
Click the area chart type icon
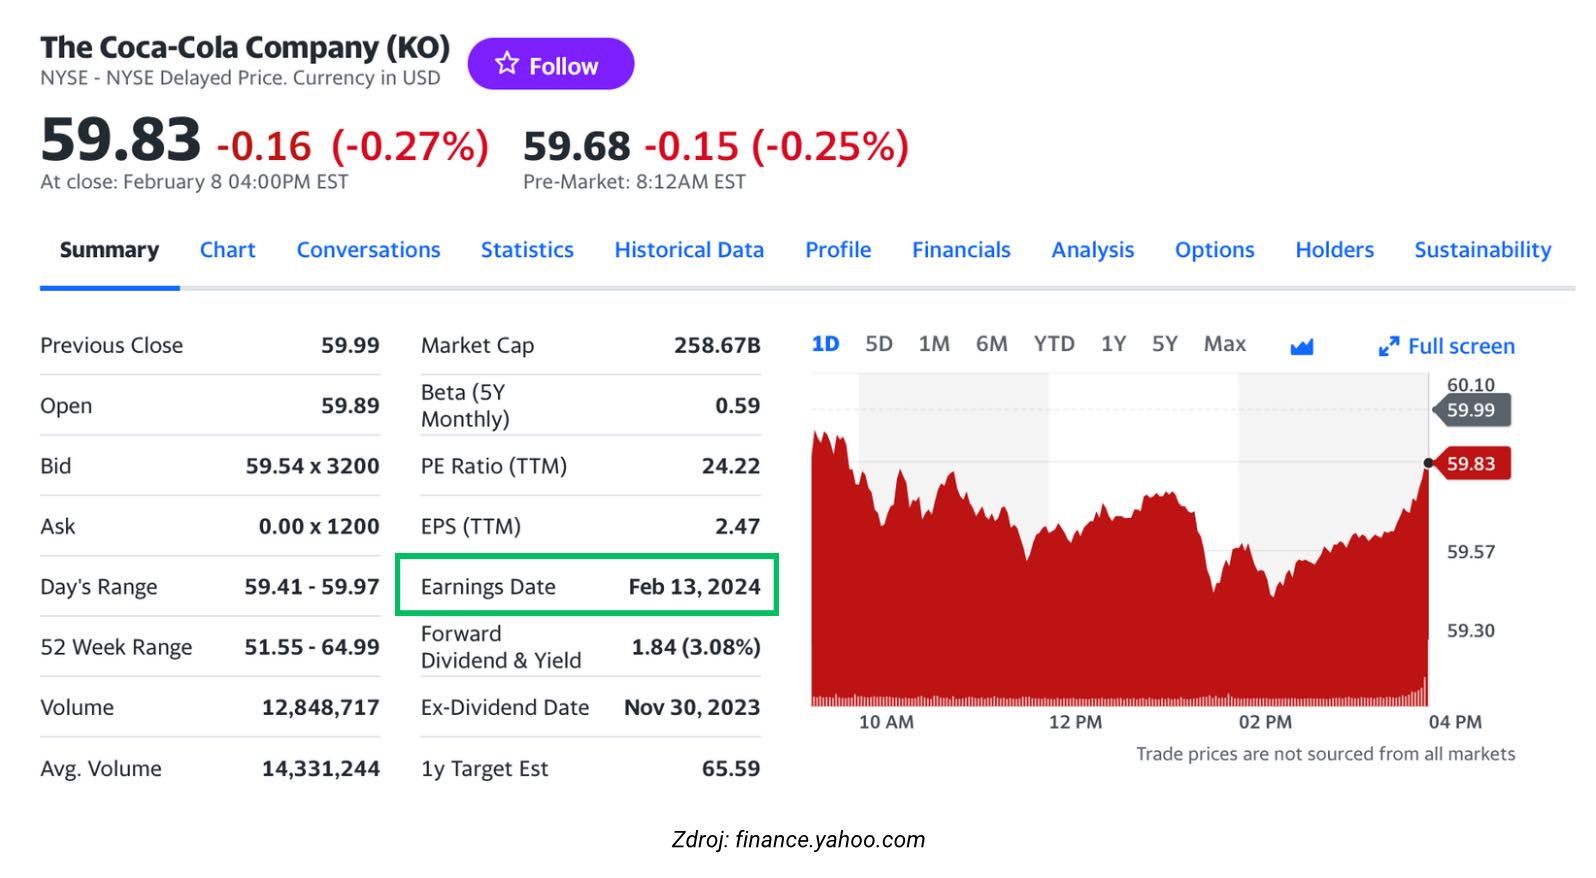click(x=1301, y=347)
